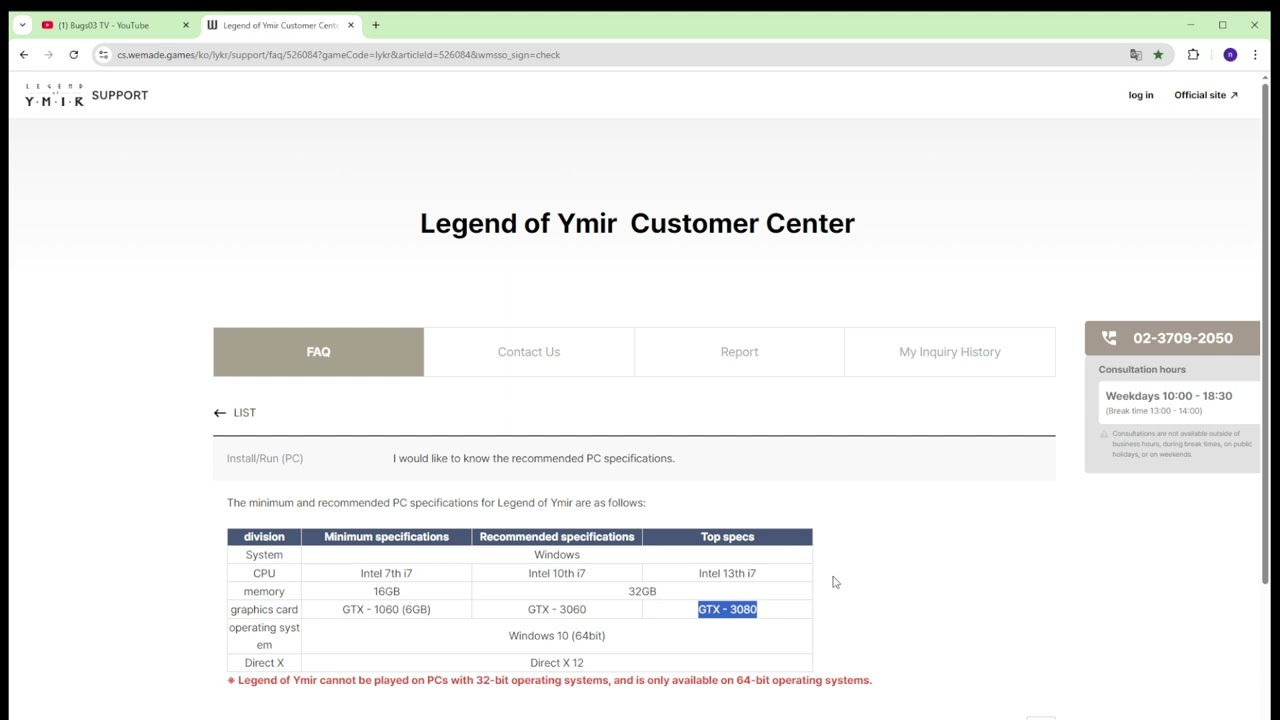Open the My Inquiry History tab
This screenshot has height=720, width=1280.
pyautogui.click(x=950, y=352)
